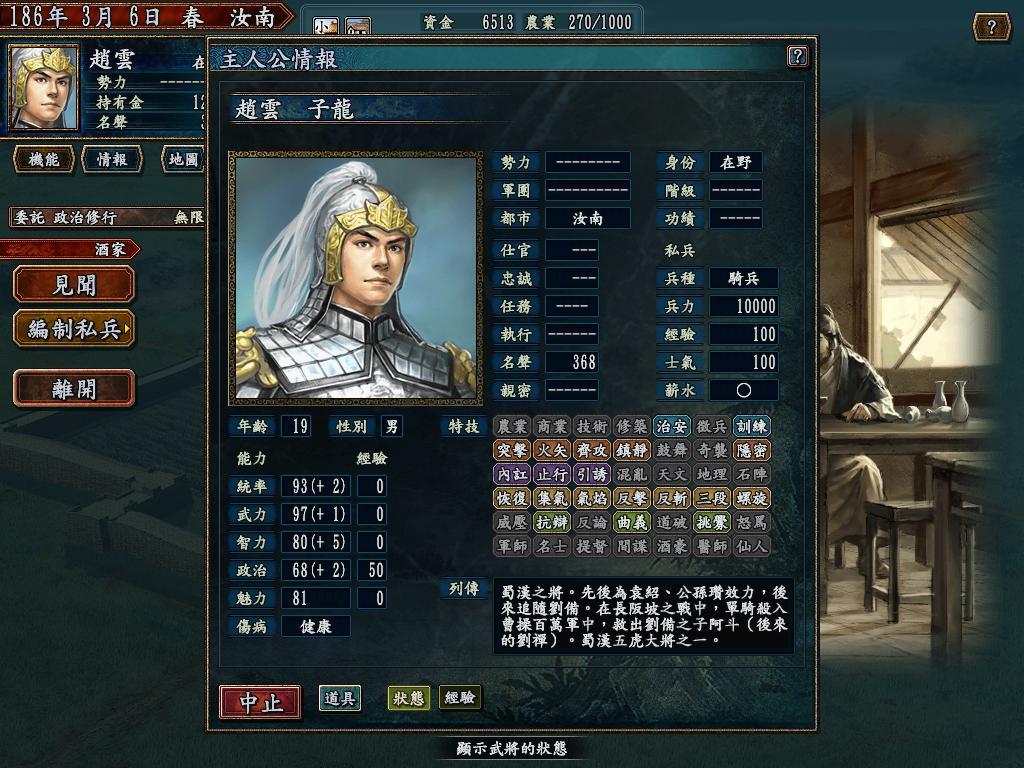Image resolution: width=1024 pixels, height=768 pixels.
Task: Open the top-right global help icon
Action: pyautogui.click(x=991, y=27)
